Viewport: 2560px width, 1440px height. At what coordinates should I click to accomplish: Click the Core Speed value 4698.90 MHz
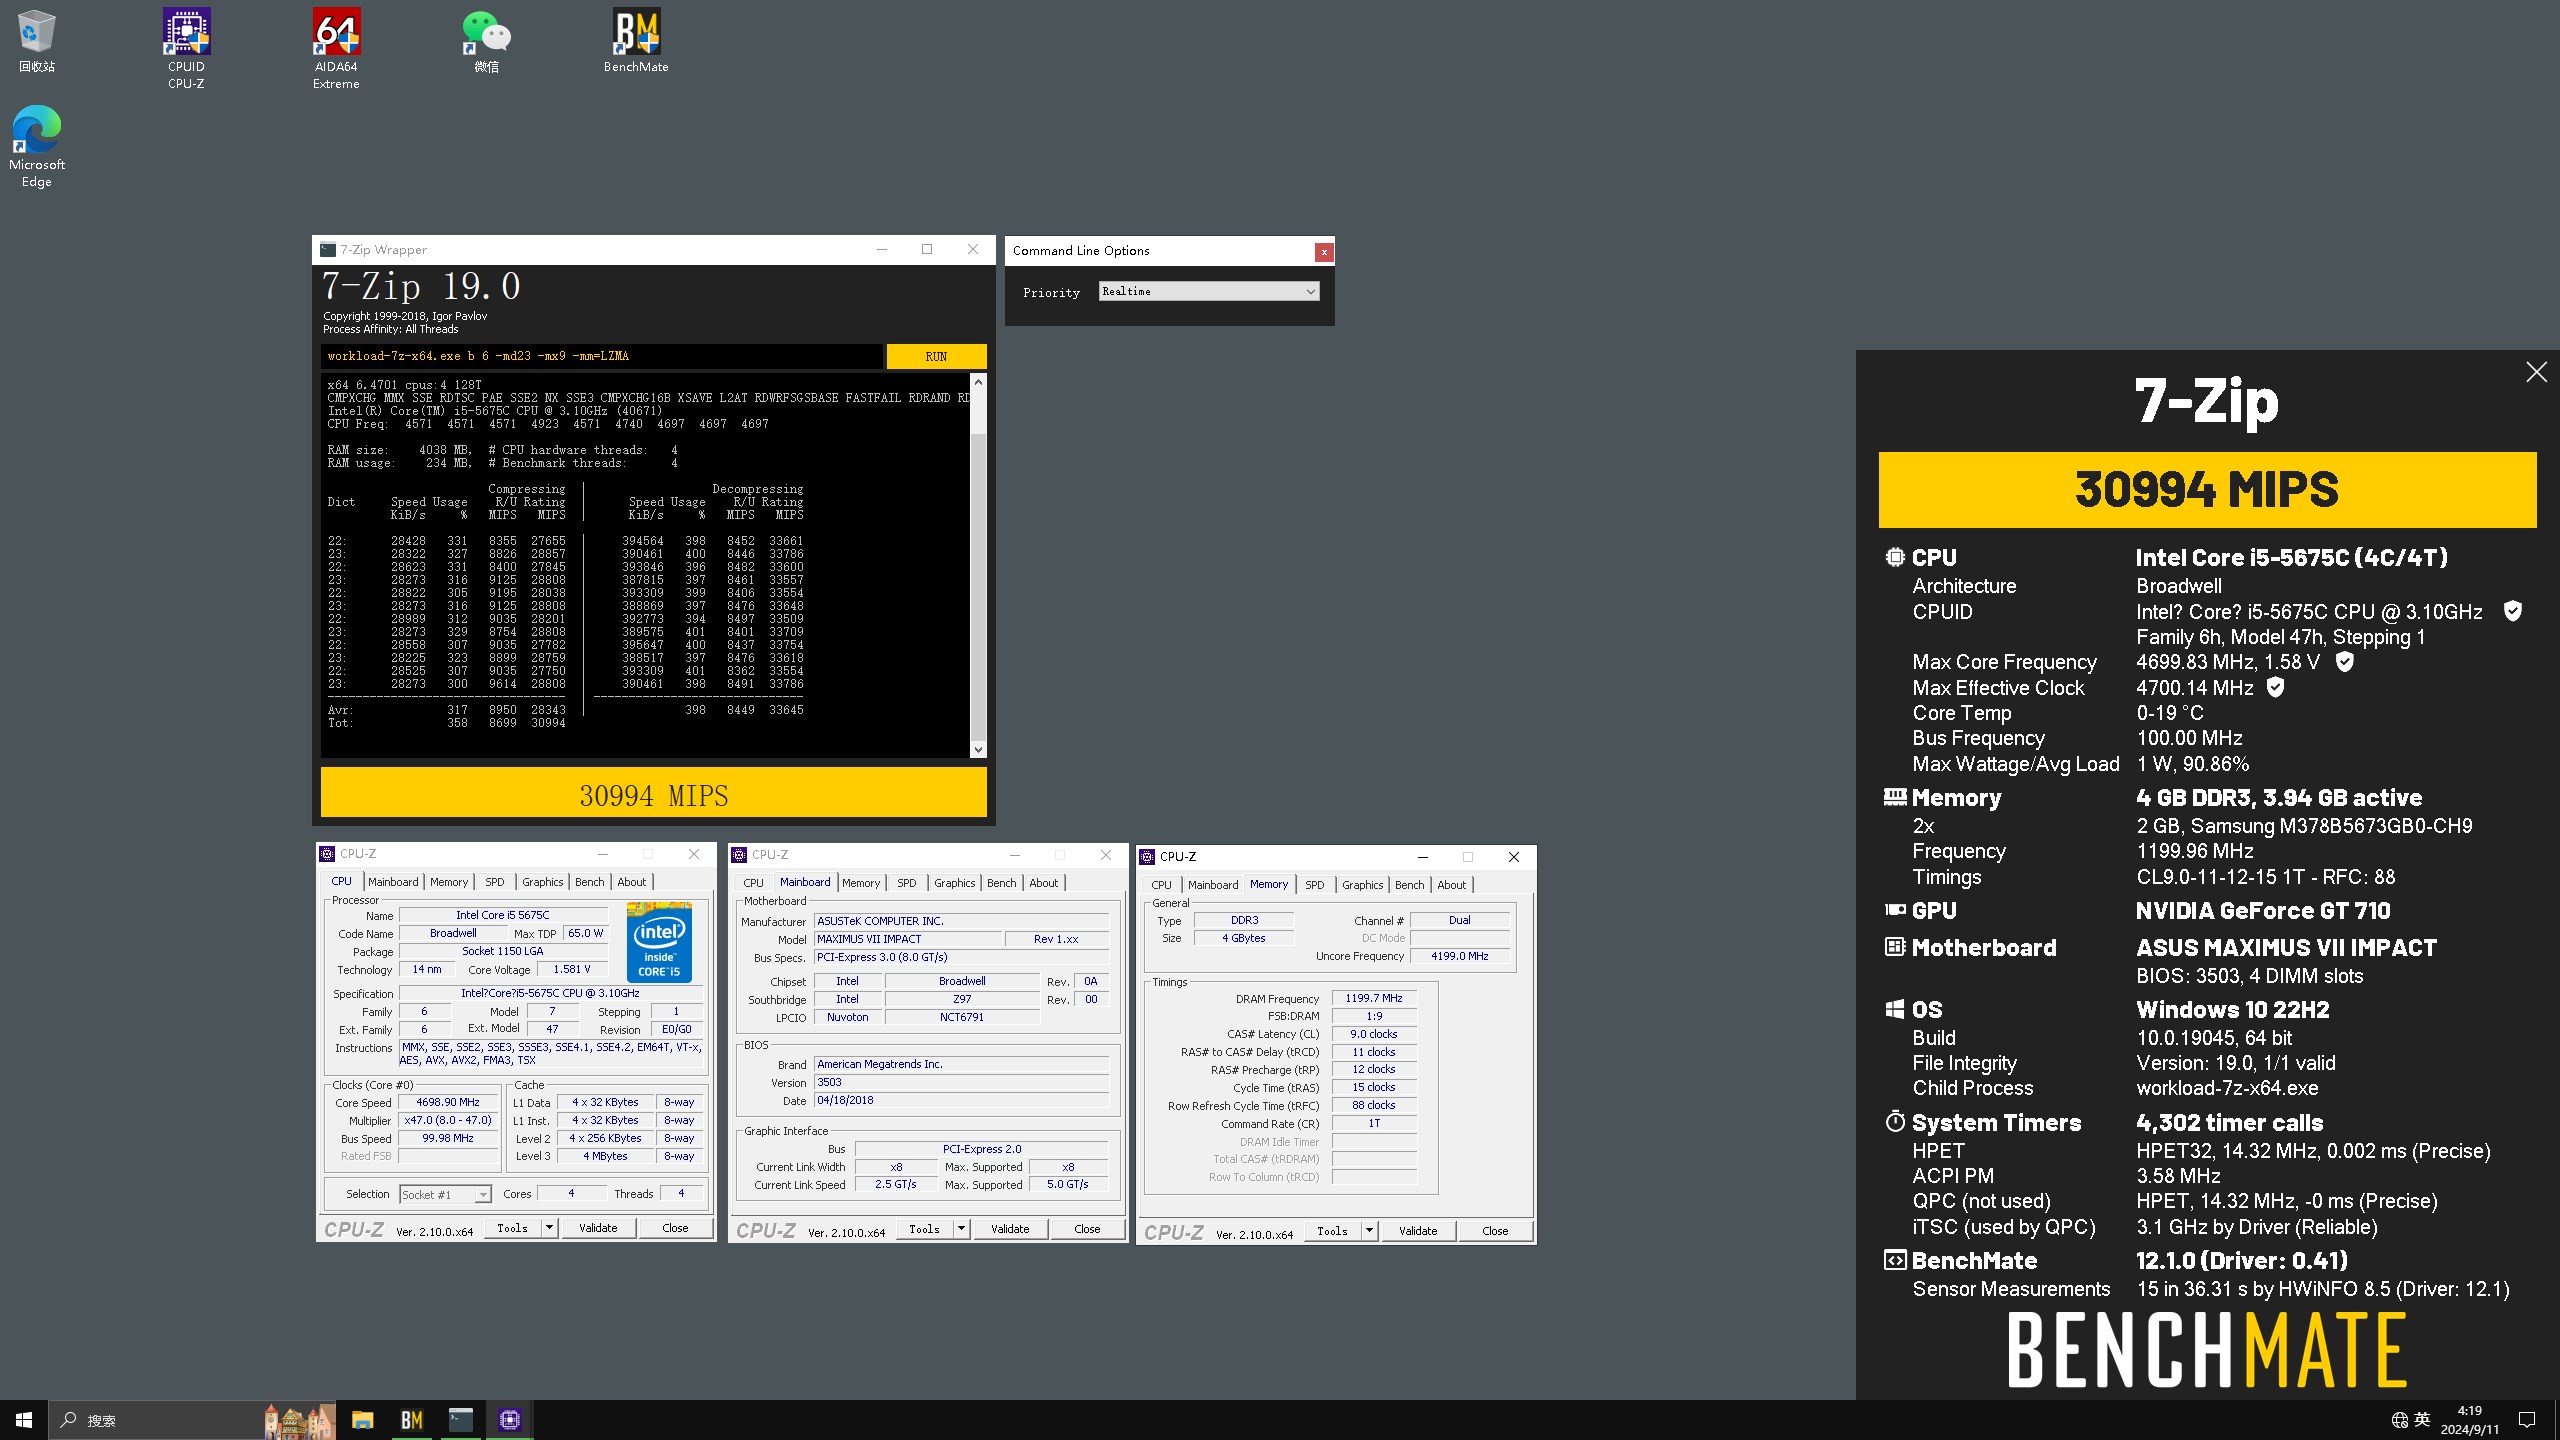[448, 1102]
